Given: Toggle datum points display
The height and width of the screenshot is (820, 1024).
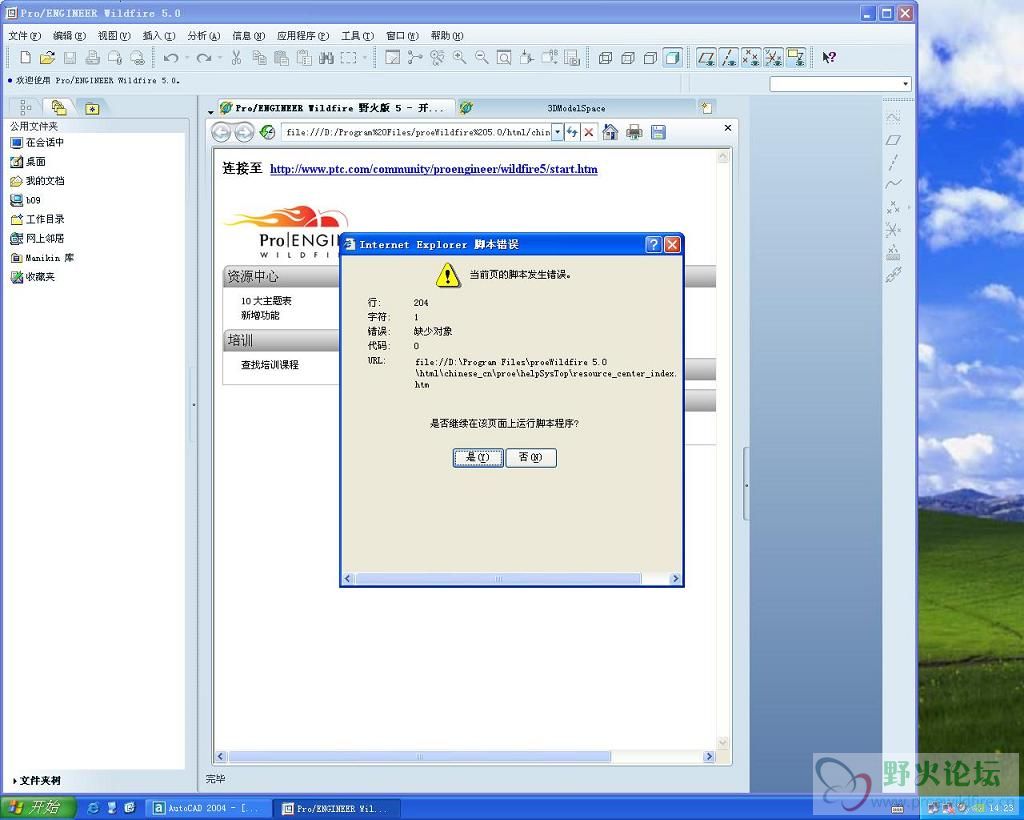Looking at the screenshot, I should pos(751,57).
